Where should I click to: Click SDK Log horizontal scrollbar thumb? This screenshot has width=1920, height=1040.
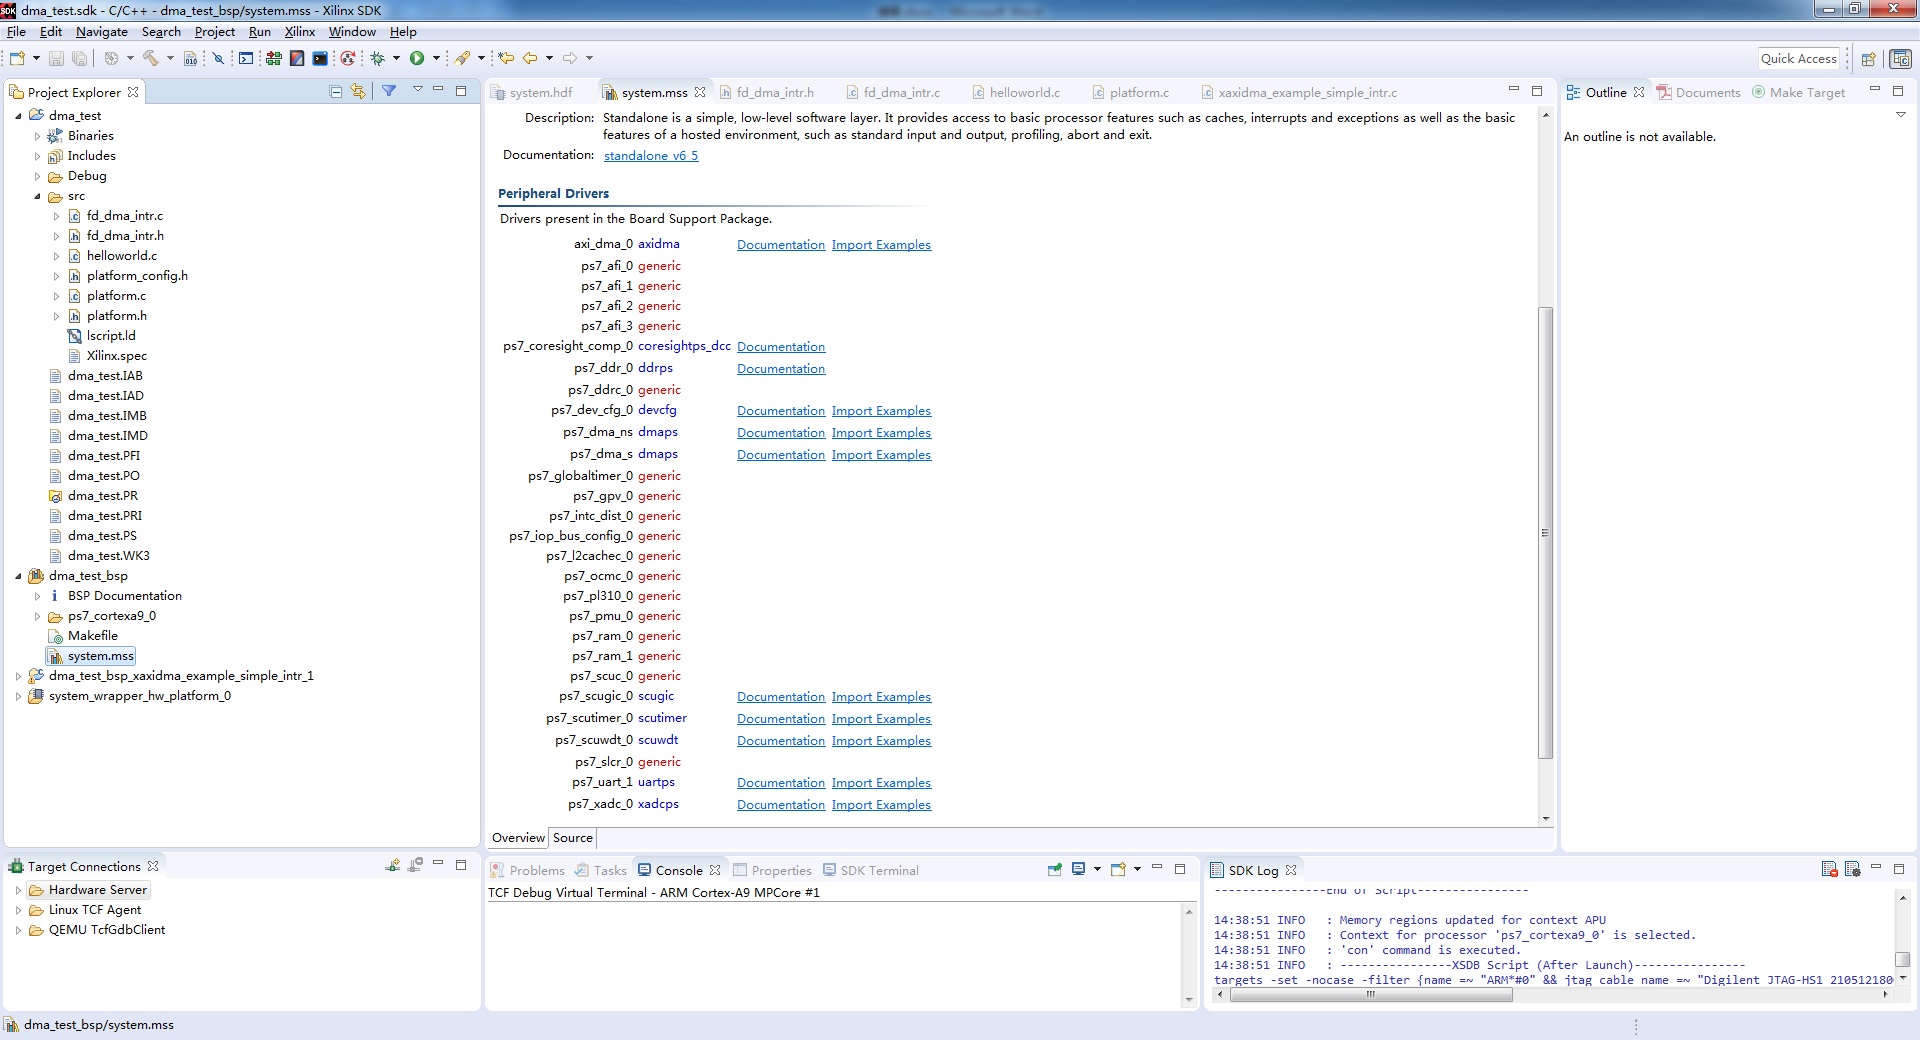[x=1371, y=994]
